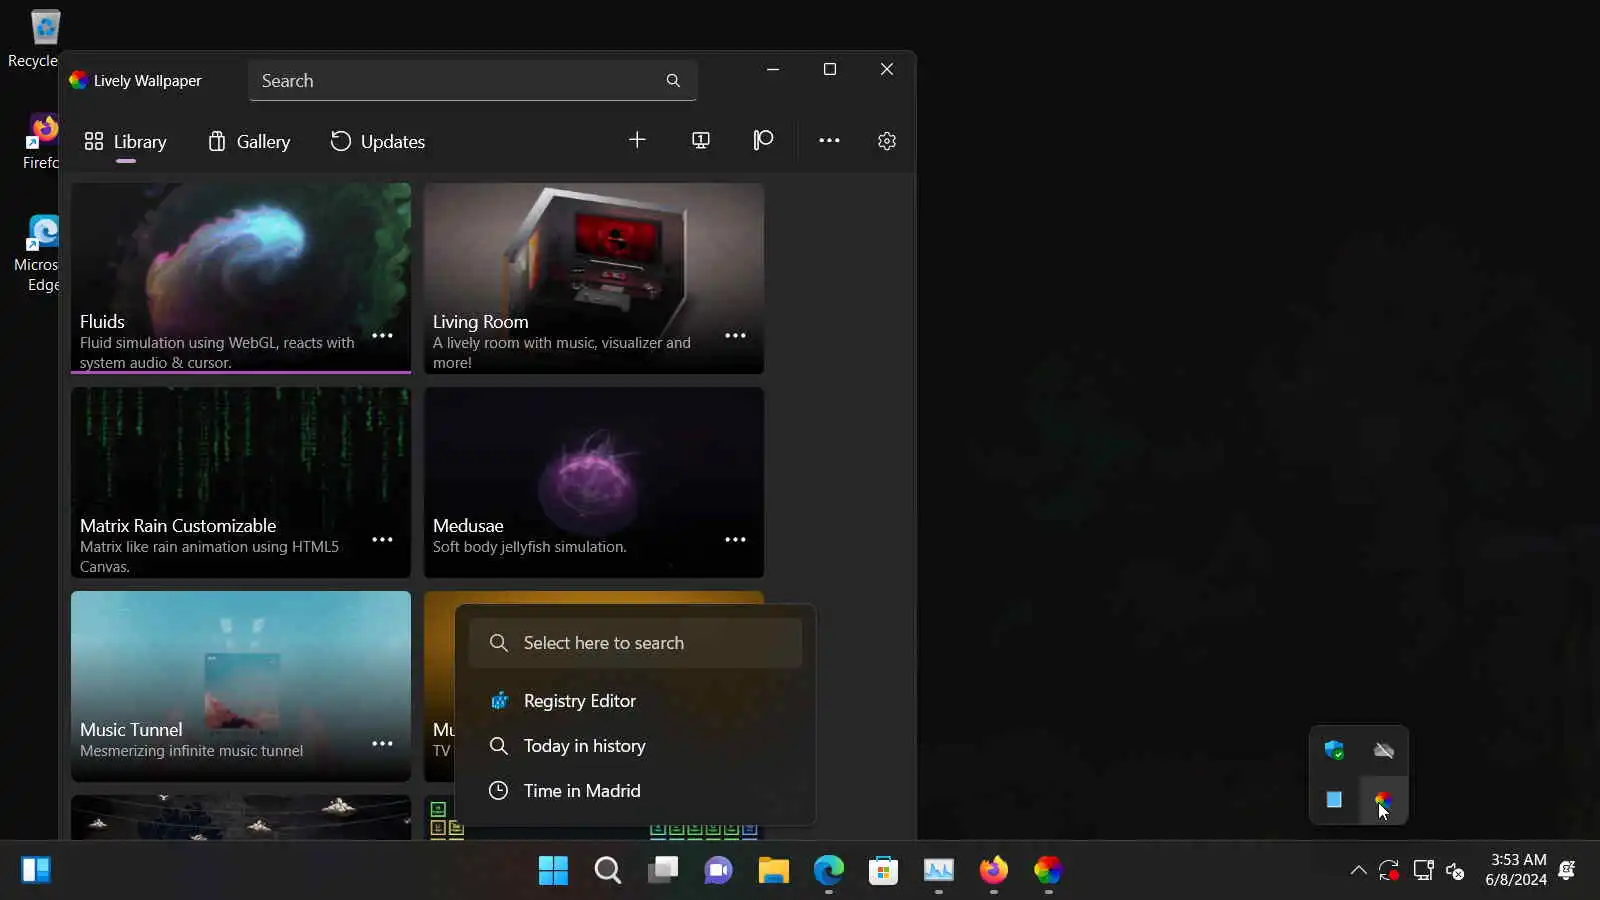Switch to Microsoft Edge on taskbar
The image size is (1600, 900).
pos(828,871)
